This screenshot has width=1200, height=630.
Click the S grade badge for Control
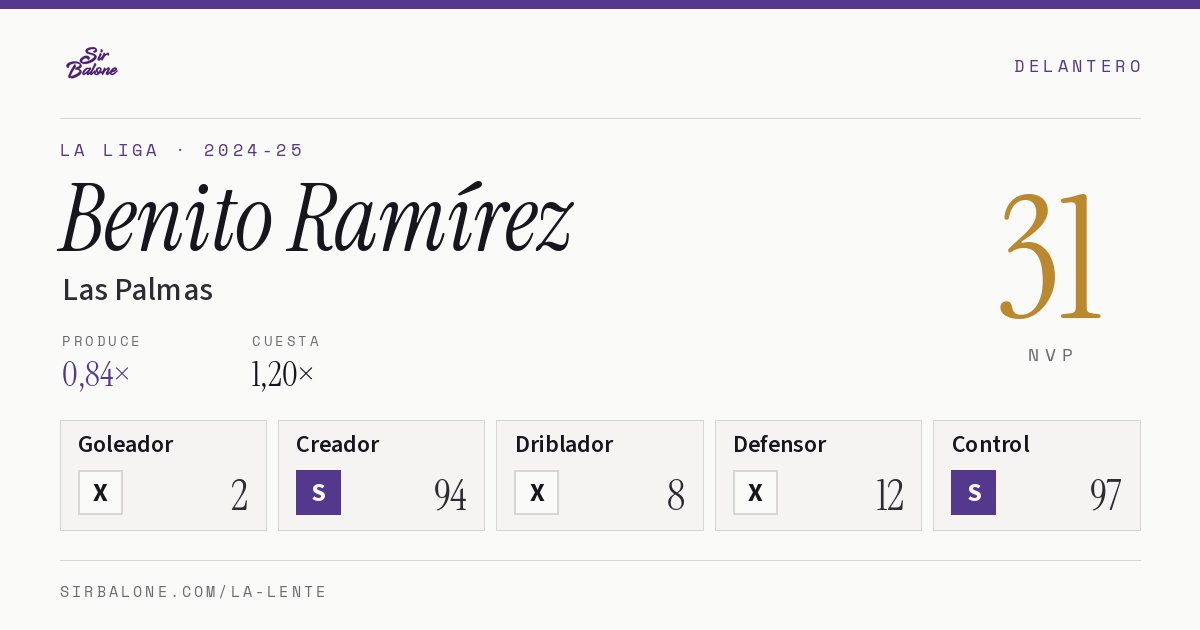pyautogui.click(x=973, y=492)
